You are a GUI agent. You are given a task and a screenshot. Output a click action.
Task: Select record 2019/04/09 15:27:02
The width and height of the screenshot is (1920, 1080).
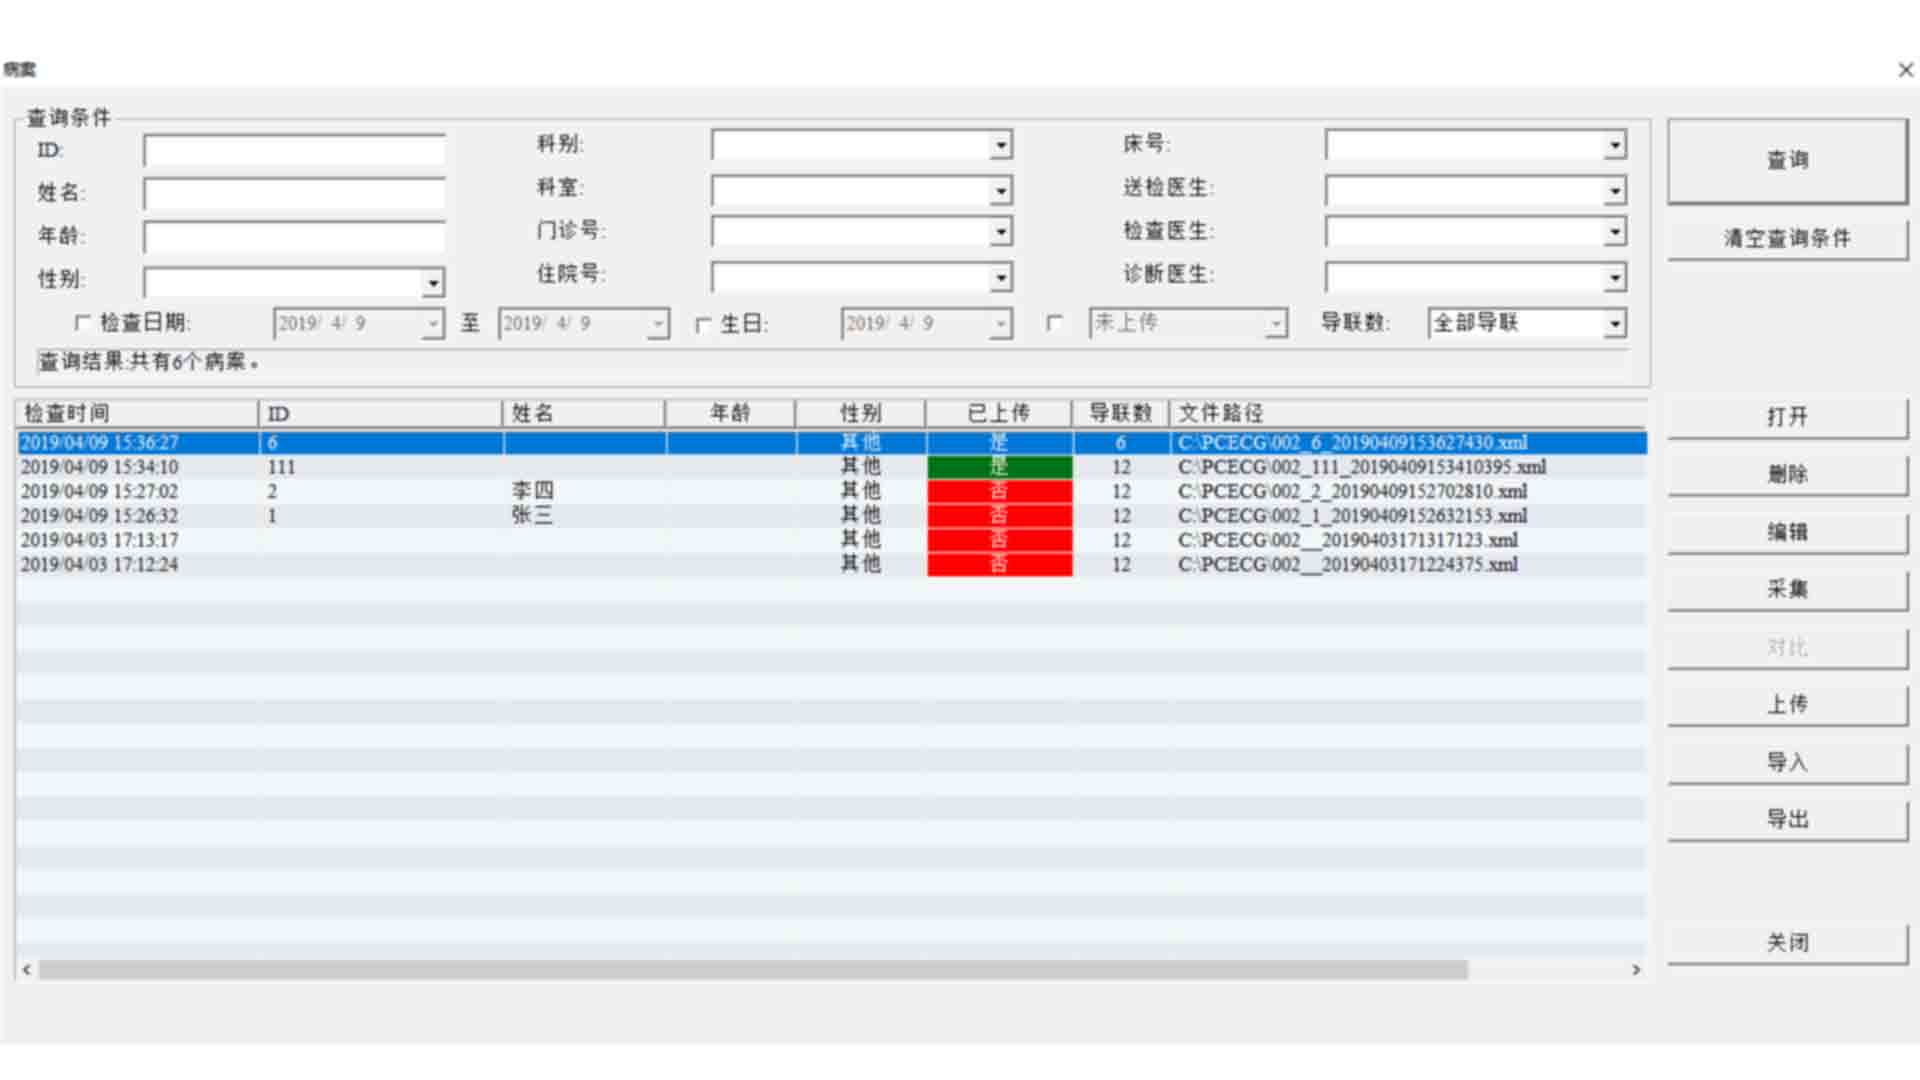click(831, 491)
